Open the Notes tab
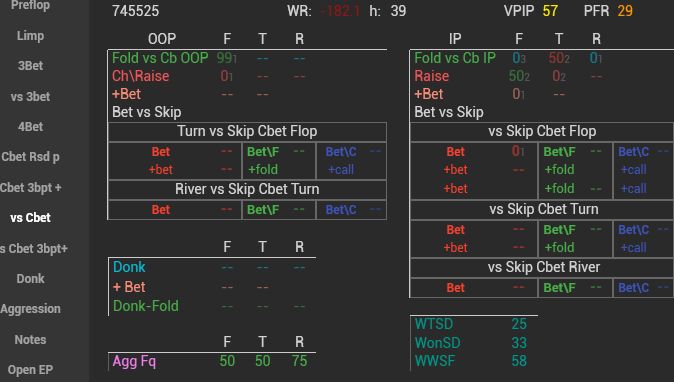The width and height of the screenshot is (674, 382). (30, 339)
